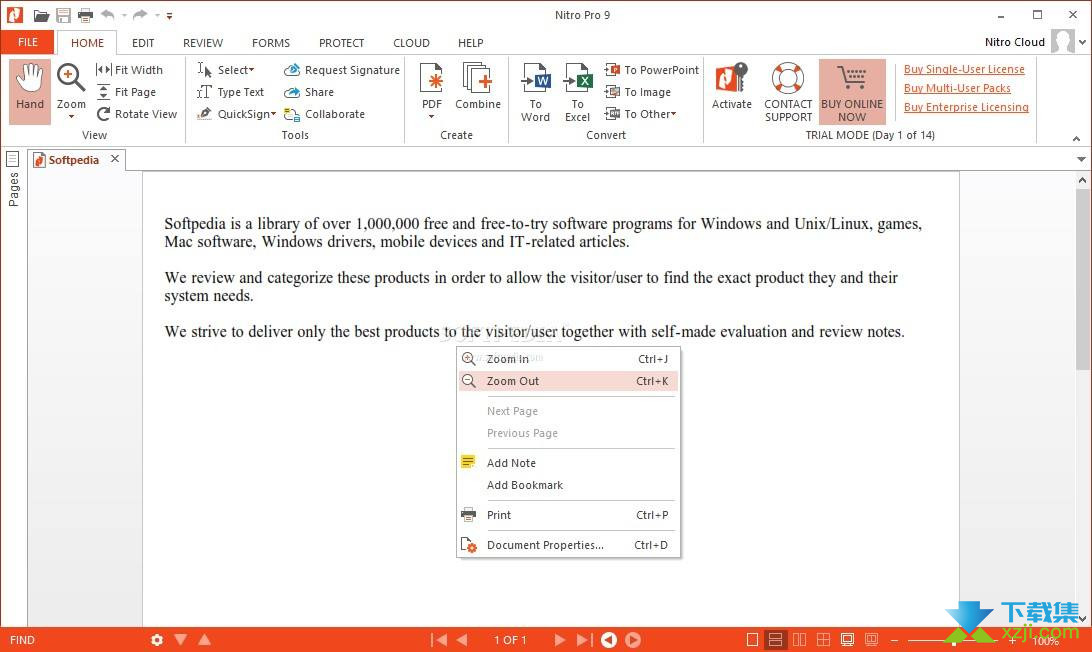Screen dimensions: 1092x652
Task: Click the Share tool
Action: point(309,92)
